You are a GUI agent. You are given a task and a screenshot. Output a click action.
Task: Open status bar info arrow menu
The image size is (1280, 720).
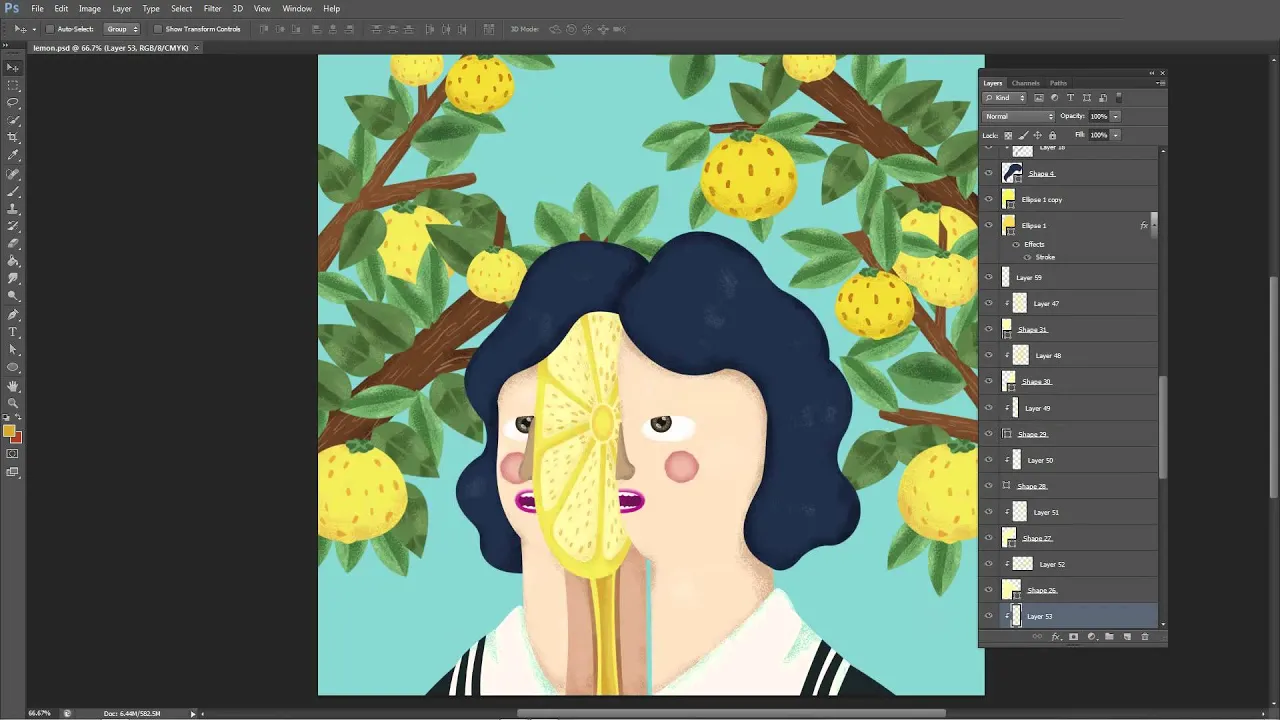193,713
